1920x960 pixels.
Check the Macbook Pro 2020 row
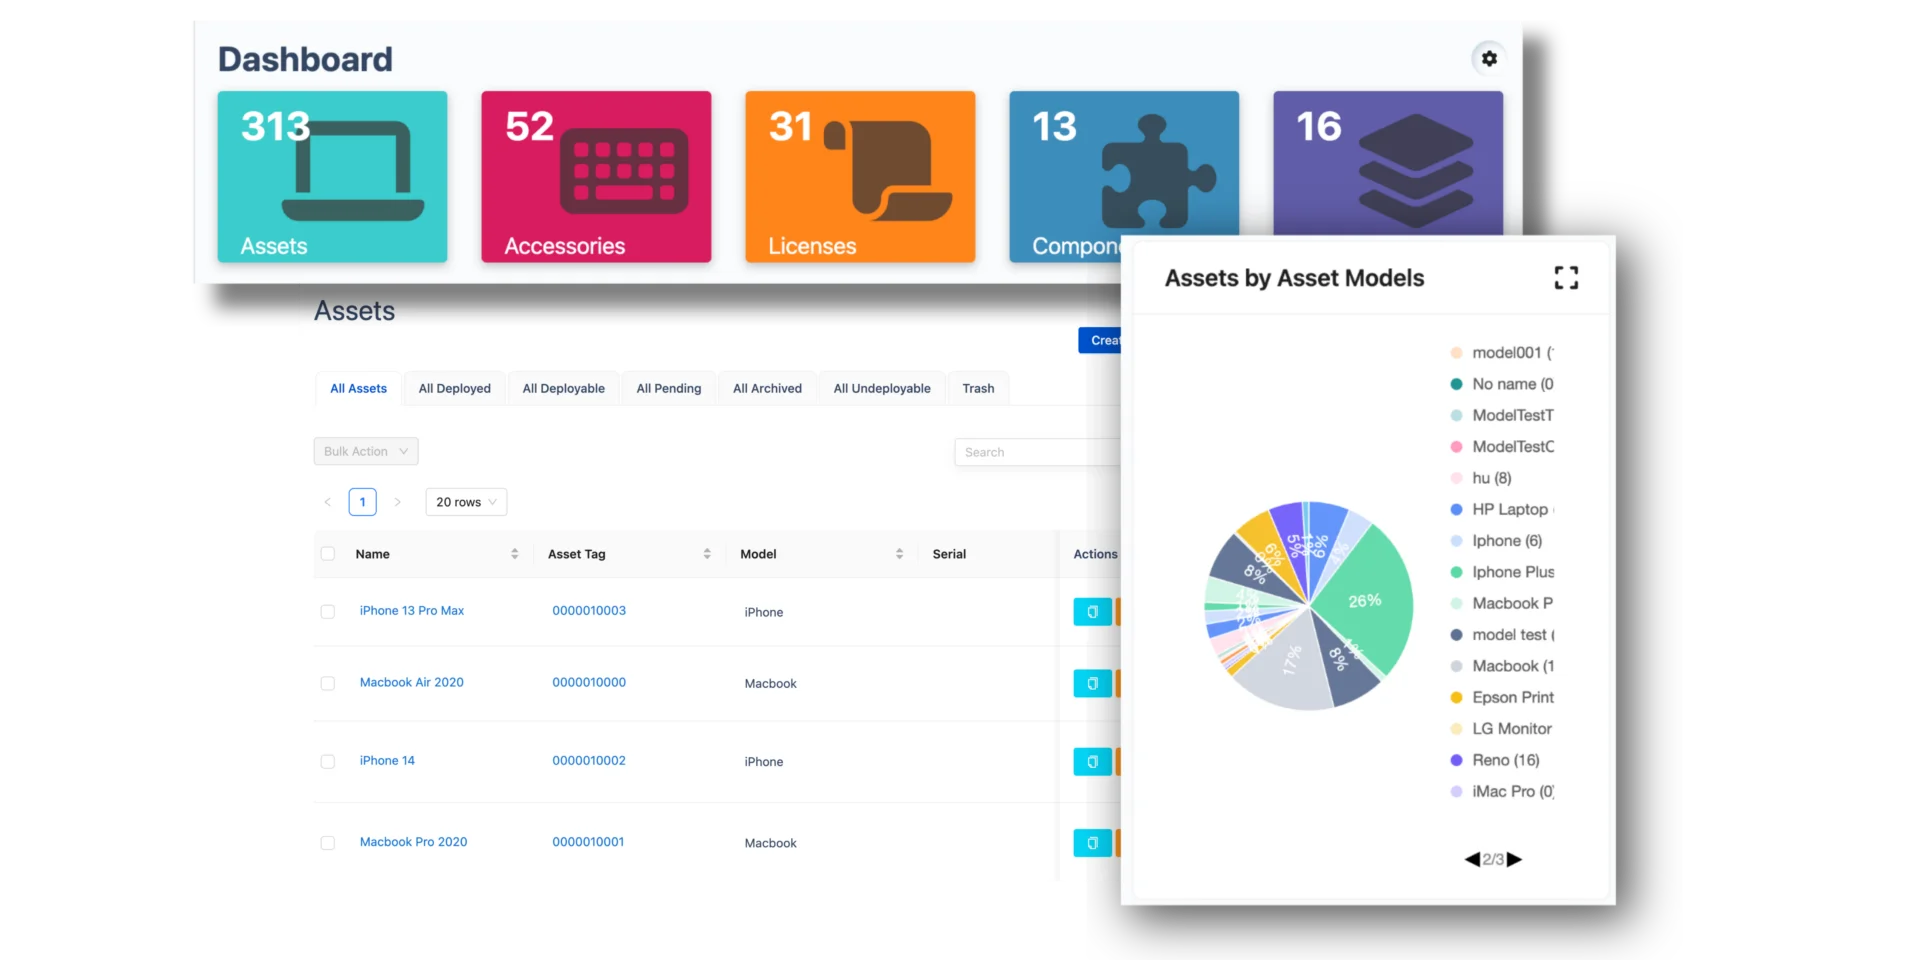328,843
